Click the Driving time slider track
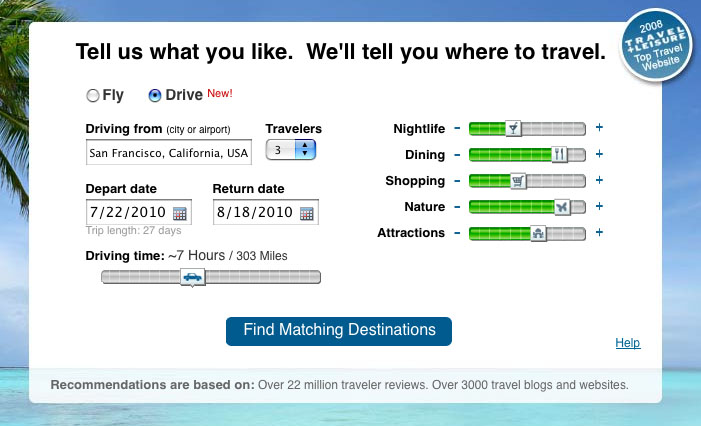 click(x=270, y=277)
